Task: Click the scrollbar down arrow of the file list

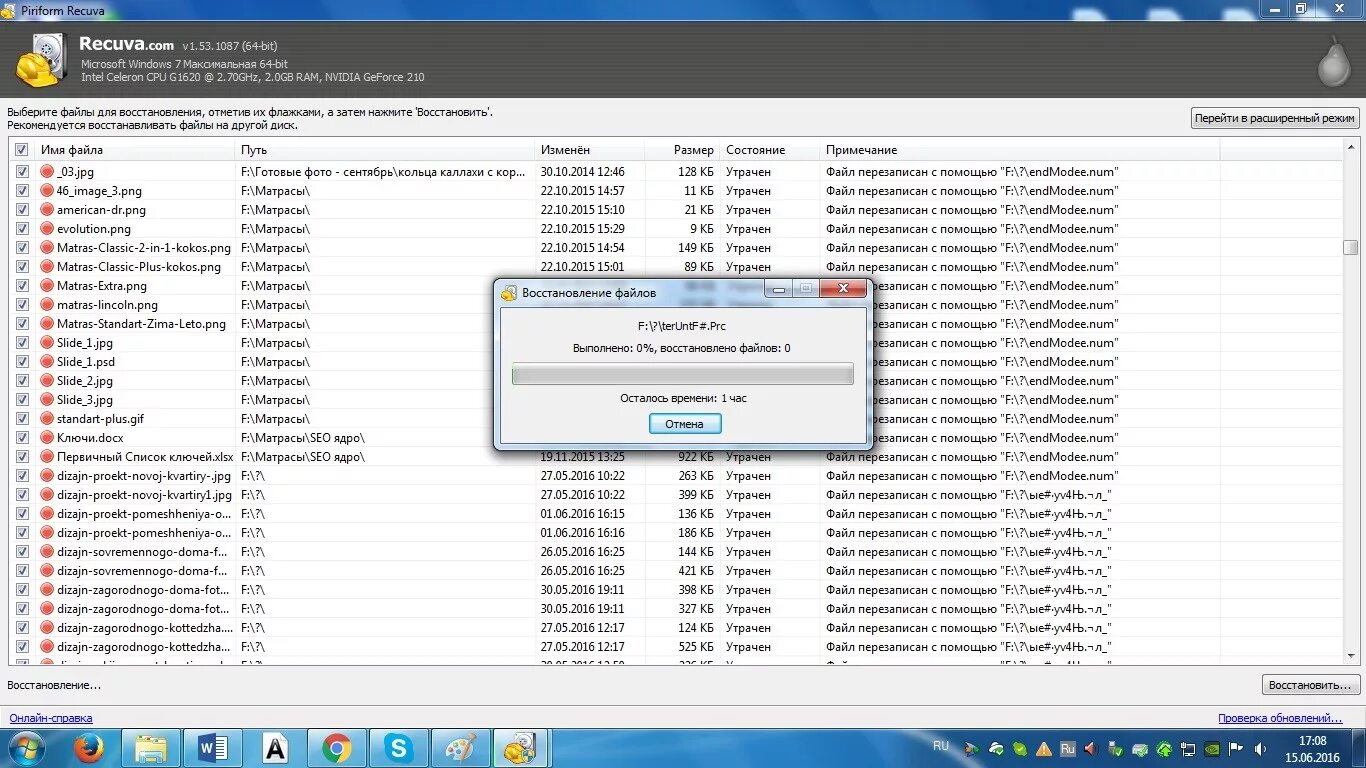Action: point(1351,656)
